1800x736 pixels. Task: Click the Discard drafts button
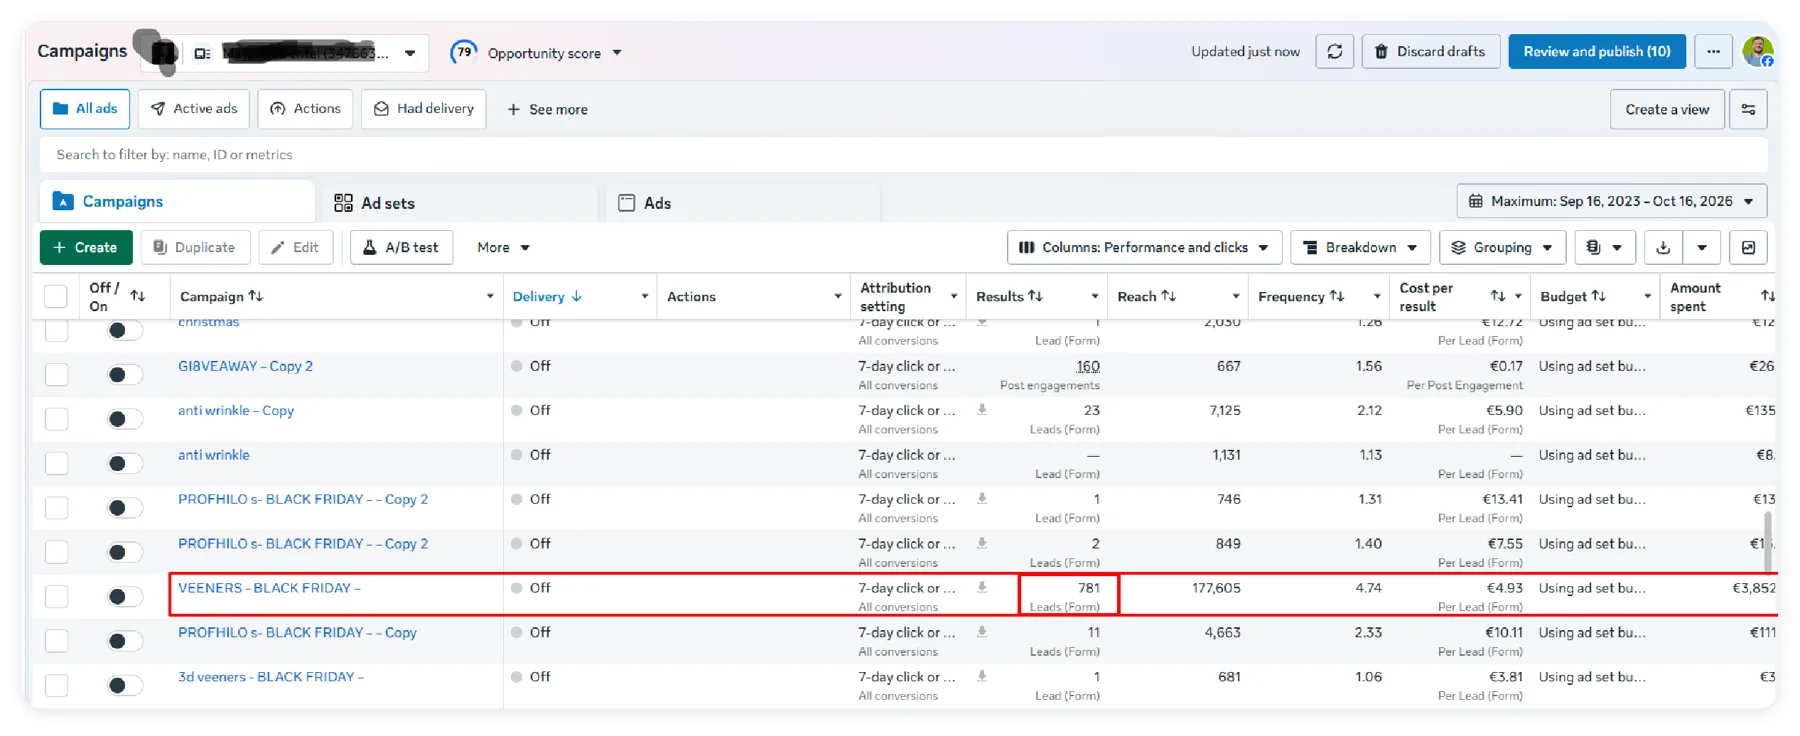pyautogui.click(x=1431, y=52)
